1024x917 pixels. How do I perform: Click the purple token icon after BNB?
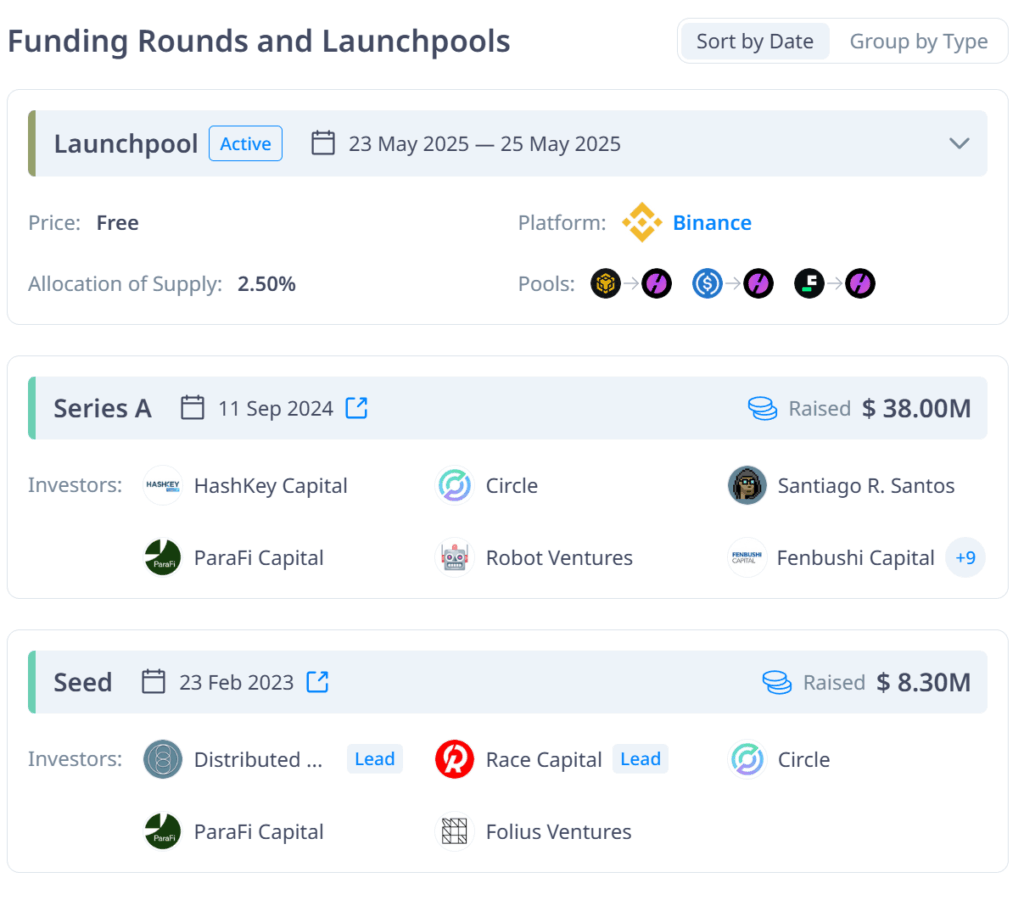(x=656, y=283)
